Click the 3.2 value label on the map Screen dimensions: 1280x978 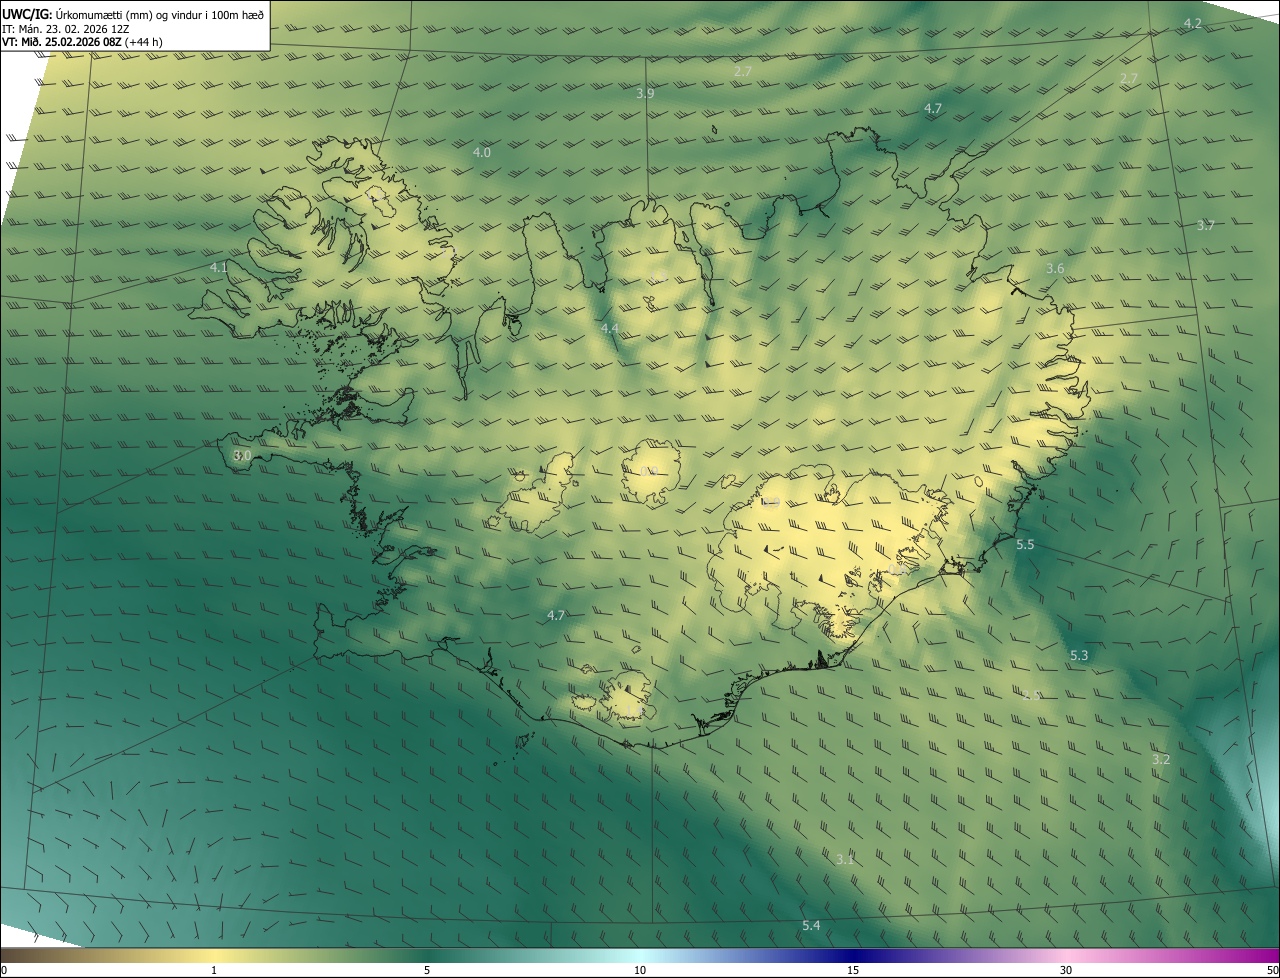point(1160,759)
